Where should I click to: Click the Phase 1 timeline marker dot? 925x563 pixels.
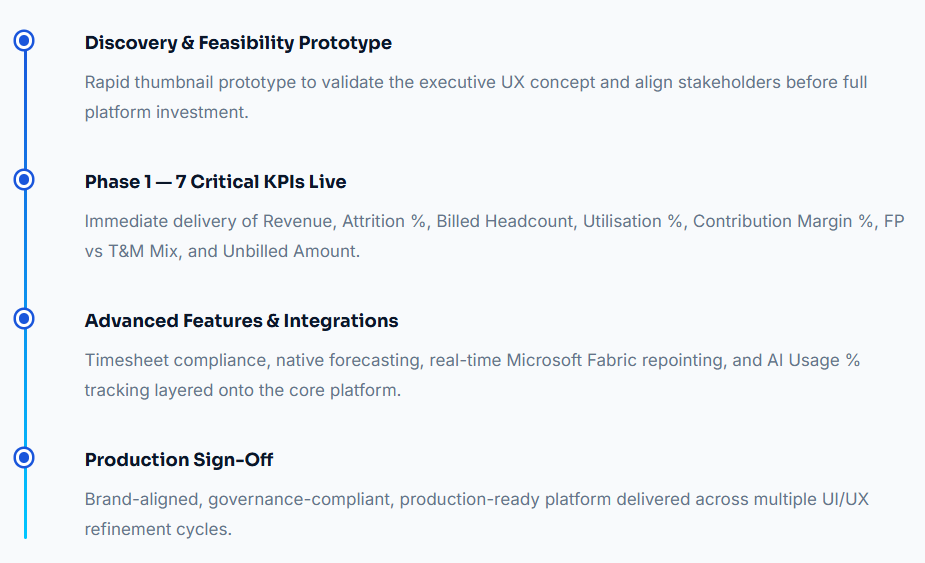[24, 180]
